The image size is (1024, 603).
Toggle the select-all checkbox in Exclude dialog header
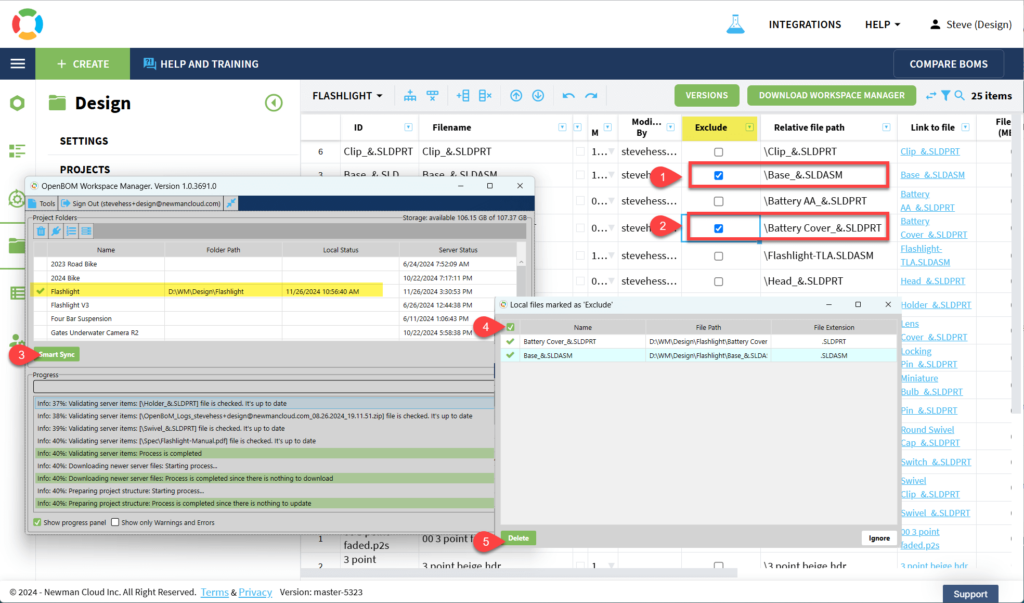coord(511,327)
